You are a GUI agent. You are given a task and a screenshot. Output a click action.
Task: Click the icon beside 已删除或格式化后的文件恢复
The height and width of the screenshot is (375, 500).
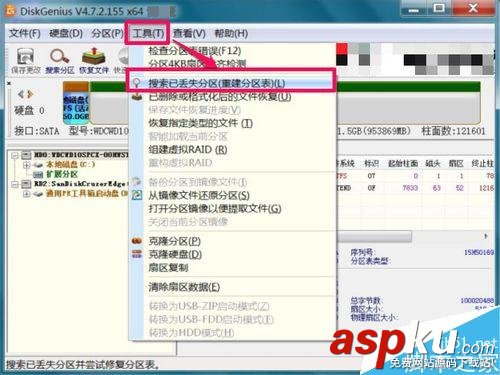tap(137, 97)
